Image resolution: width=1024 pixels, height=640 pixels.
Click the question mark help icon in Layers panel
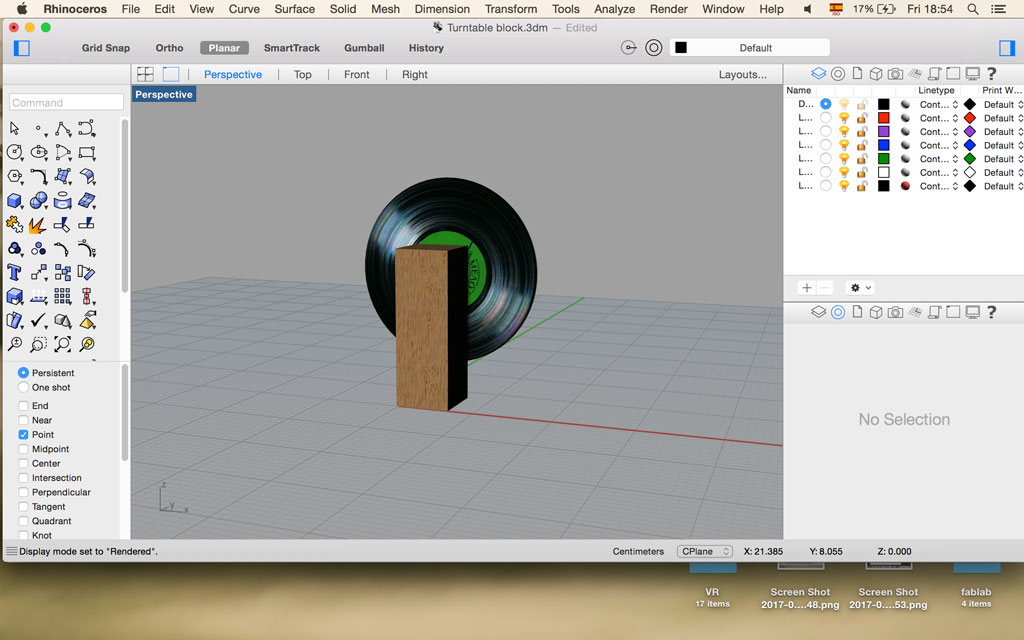[991, 74]
